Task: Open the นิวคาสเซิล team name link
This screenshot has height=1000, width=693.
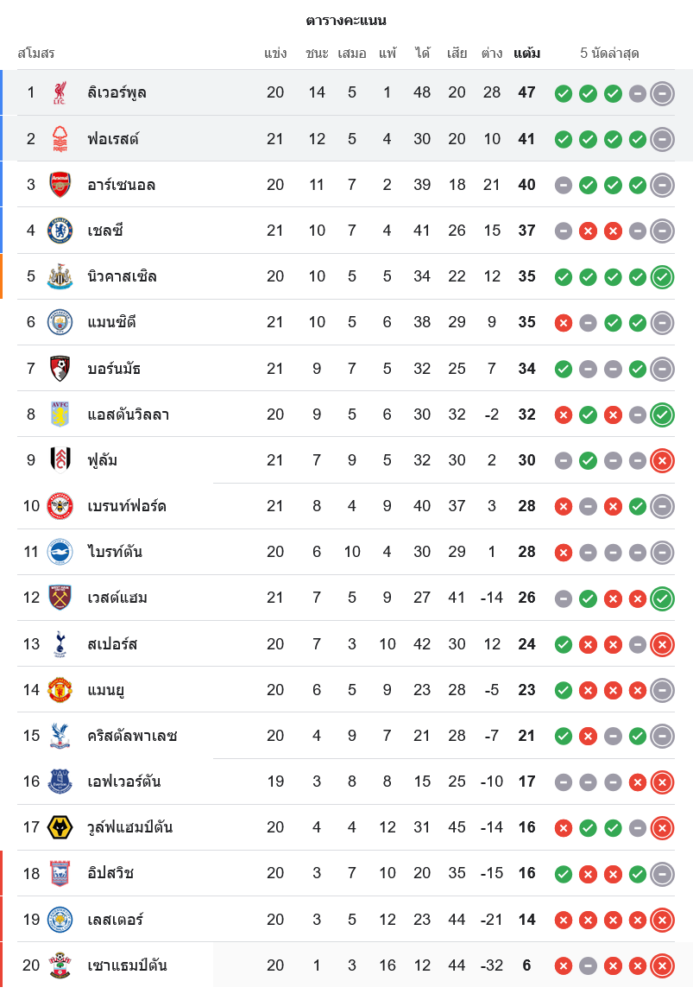Action: pos(121,277)
